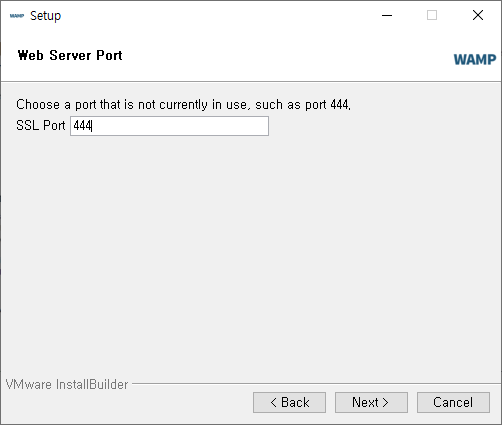The image size is (502, 425).
Task: Click the WAMP logo in header
Action: tap(475, 60)
